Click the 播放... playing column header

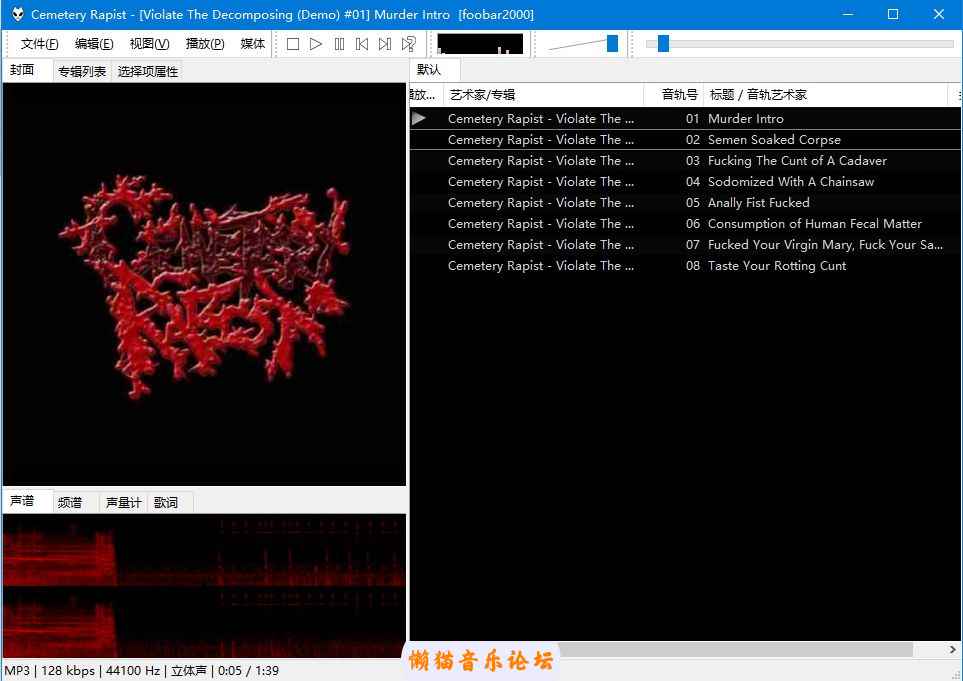click(x=426, y=95)
